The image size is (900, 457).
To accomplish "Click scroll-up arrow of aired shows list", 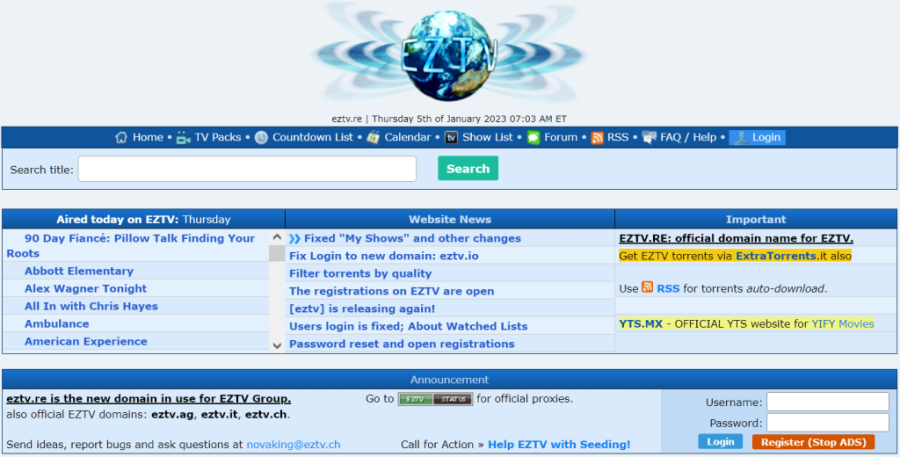I will point(277,237).
